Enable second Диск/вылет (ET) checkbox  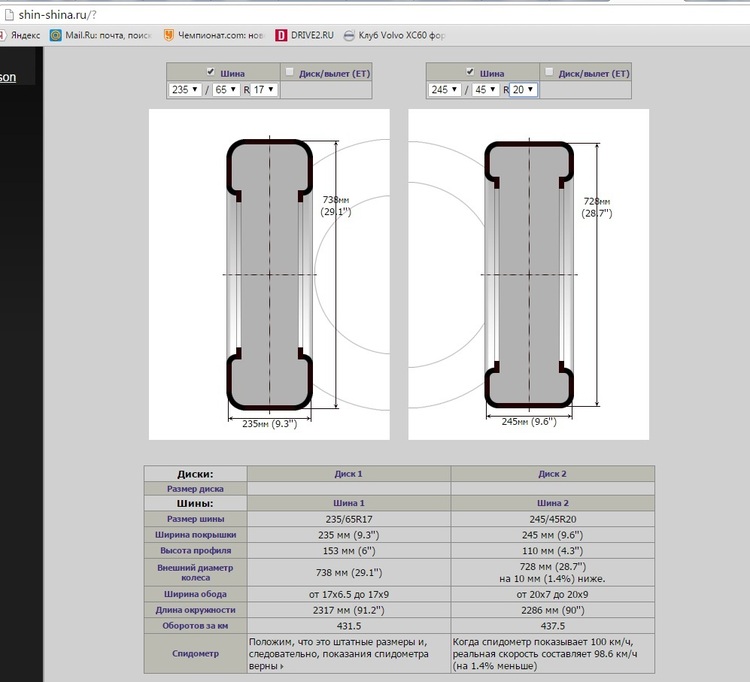click(x=550, y=72)
